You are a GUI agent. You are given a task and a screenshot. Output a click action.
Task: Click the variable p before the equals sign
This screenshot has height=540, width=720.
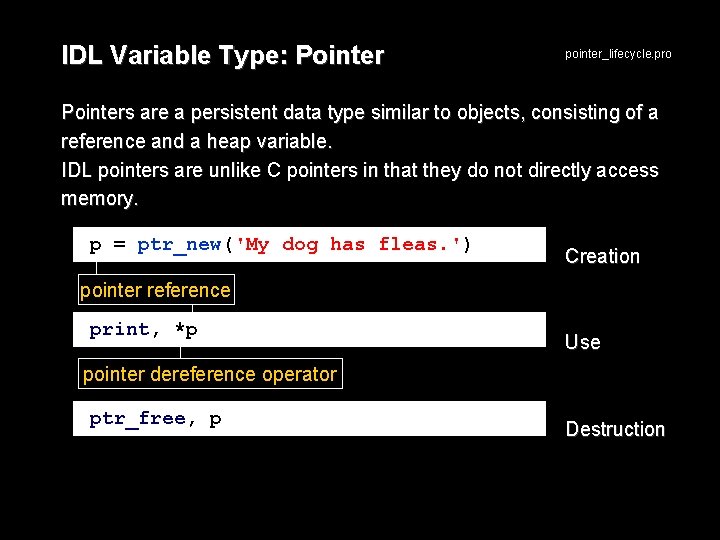[95, 246]
